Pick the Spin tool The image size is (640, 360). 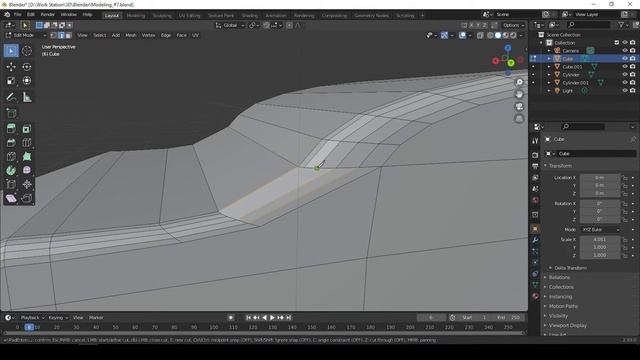[11, 170]
